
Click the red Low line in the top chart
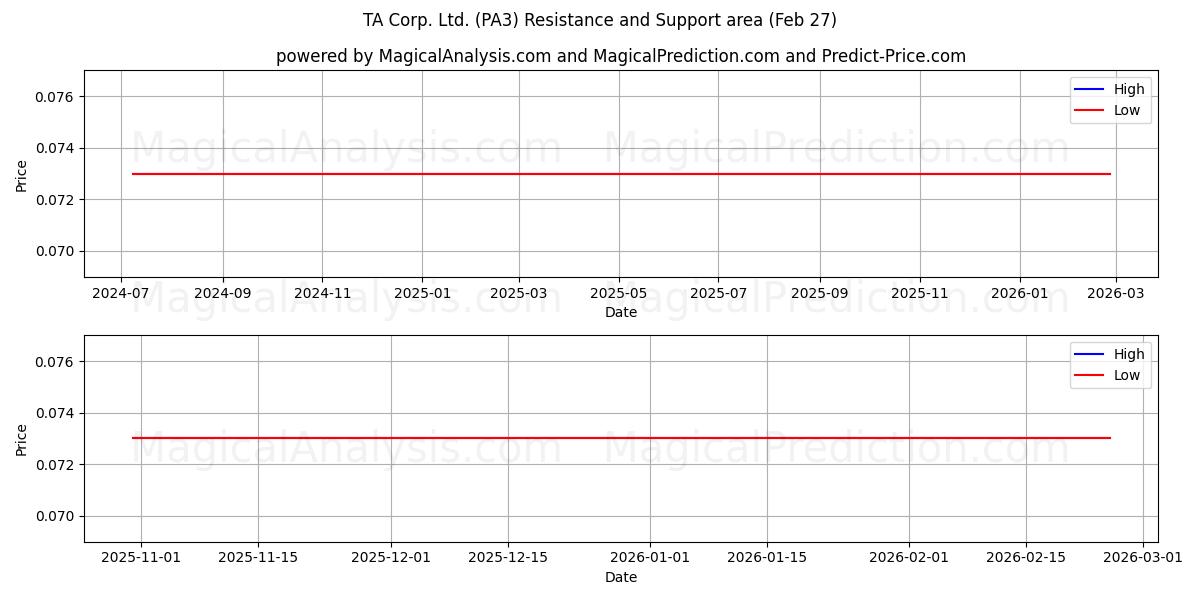pyautogui.click(x=621, y=174)
